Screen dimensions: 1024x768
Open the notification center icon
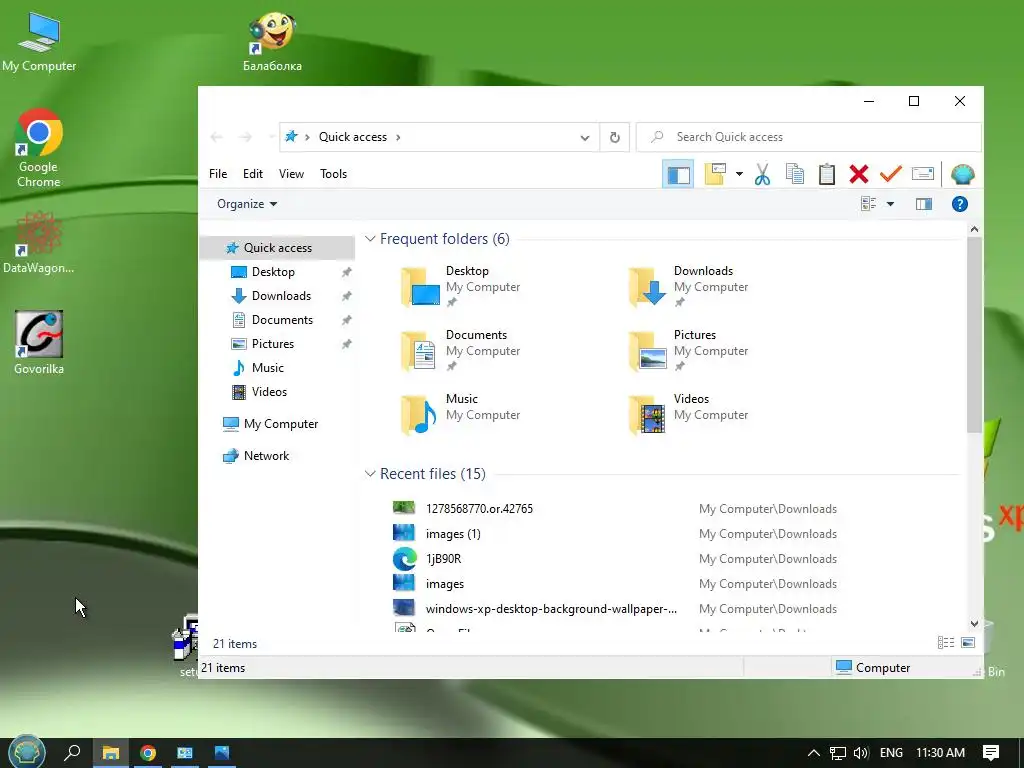click(x=991, y=753)
